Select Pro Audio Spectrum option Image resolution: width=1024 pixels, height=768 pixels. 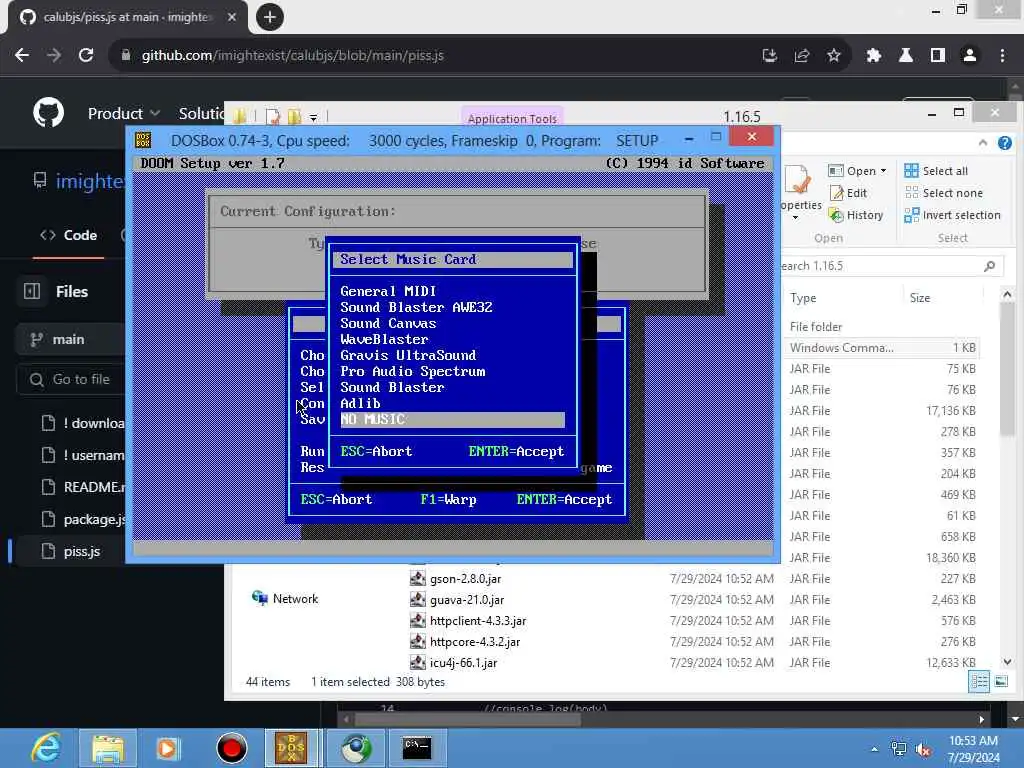click(x=413, y=371)
